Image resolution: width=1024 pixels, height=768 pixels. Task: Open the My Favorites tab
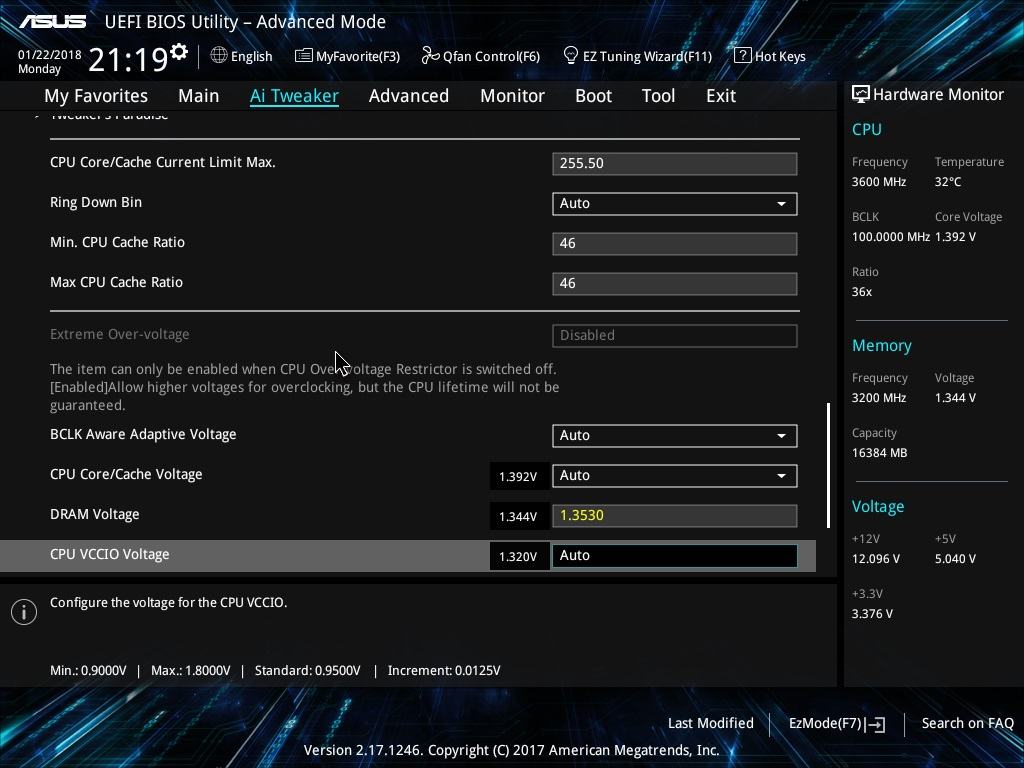pos(96,96)
